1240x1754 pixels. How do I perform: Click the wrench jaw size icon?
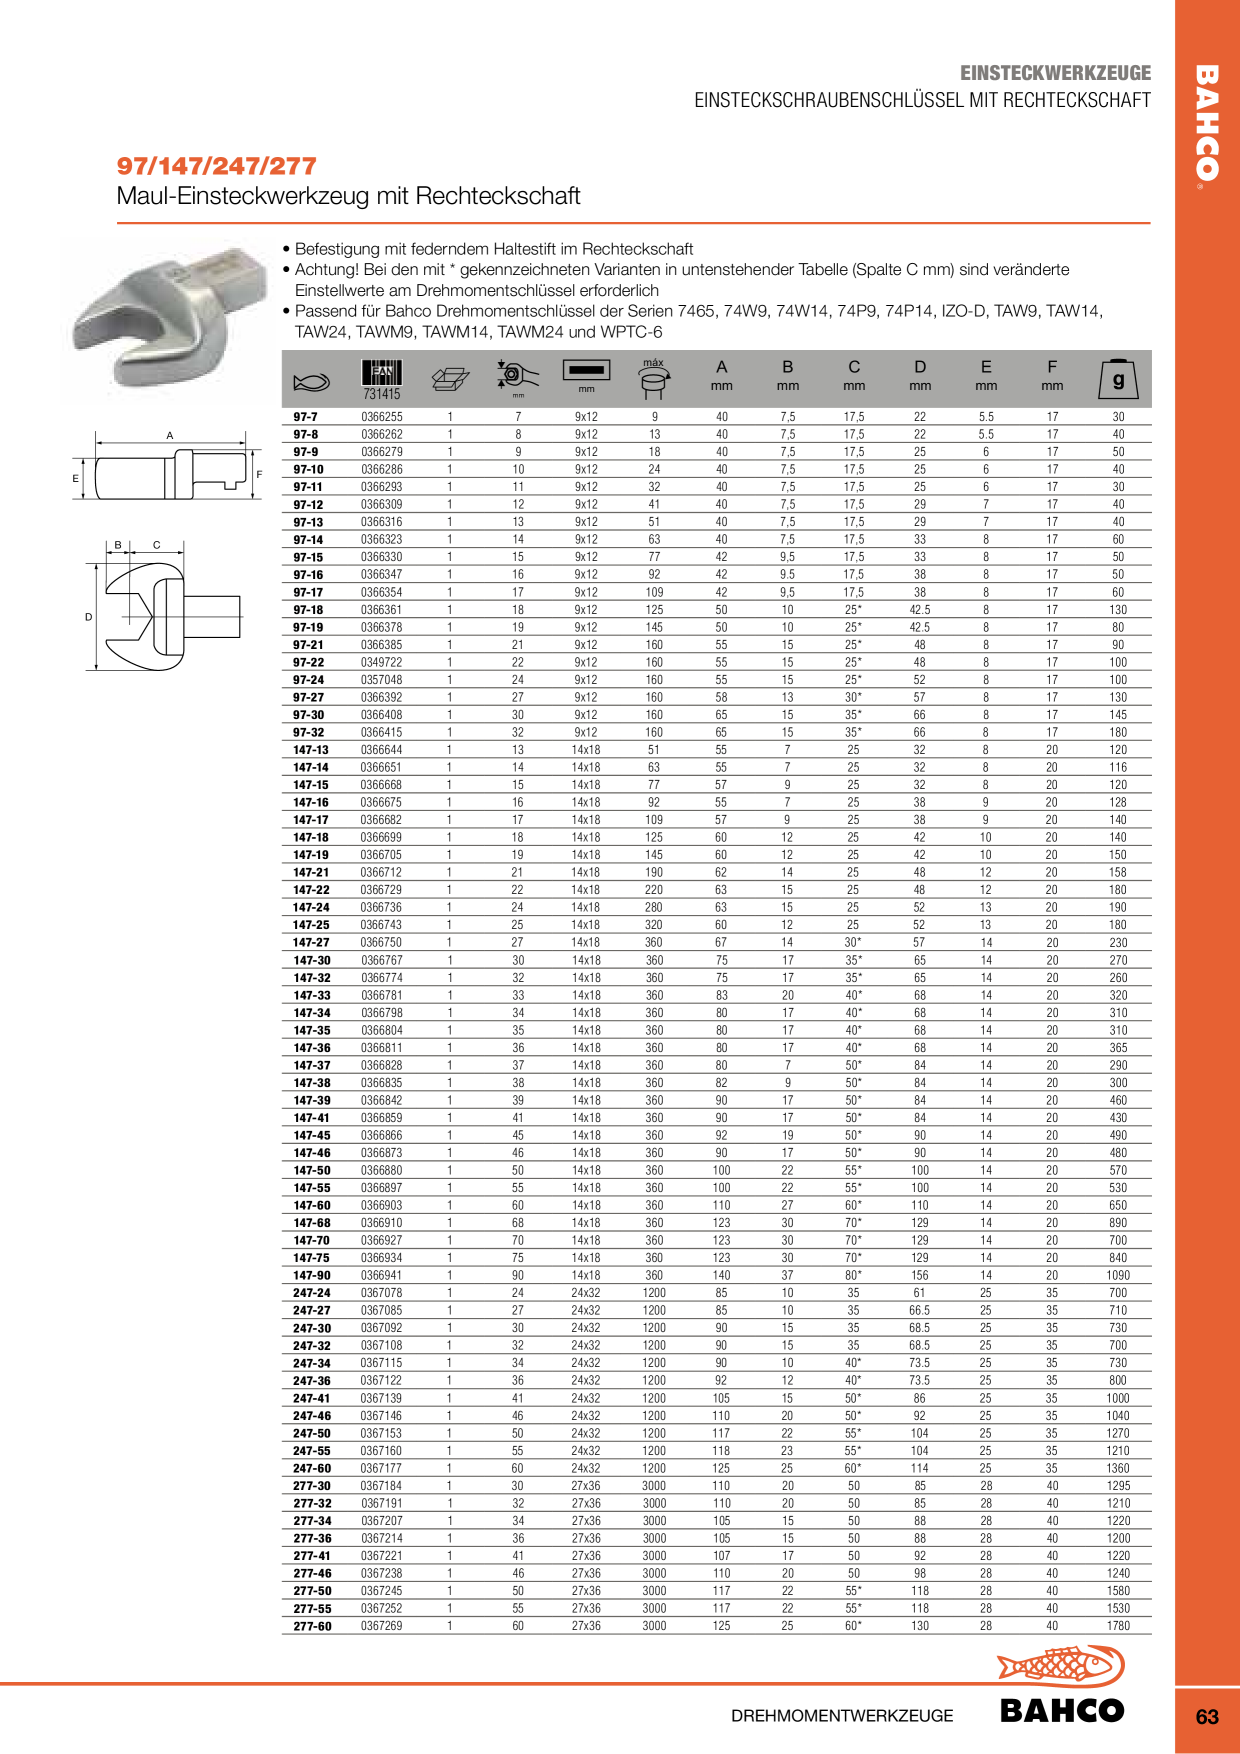click(518, 377)
